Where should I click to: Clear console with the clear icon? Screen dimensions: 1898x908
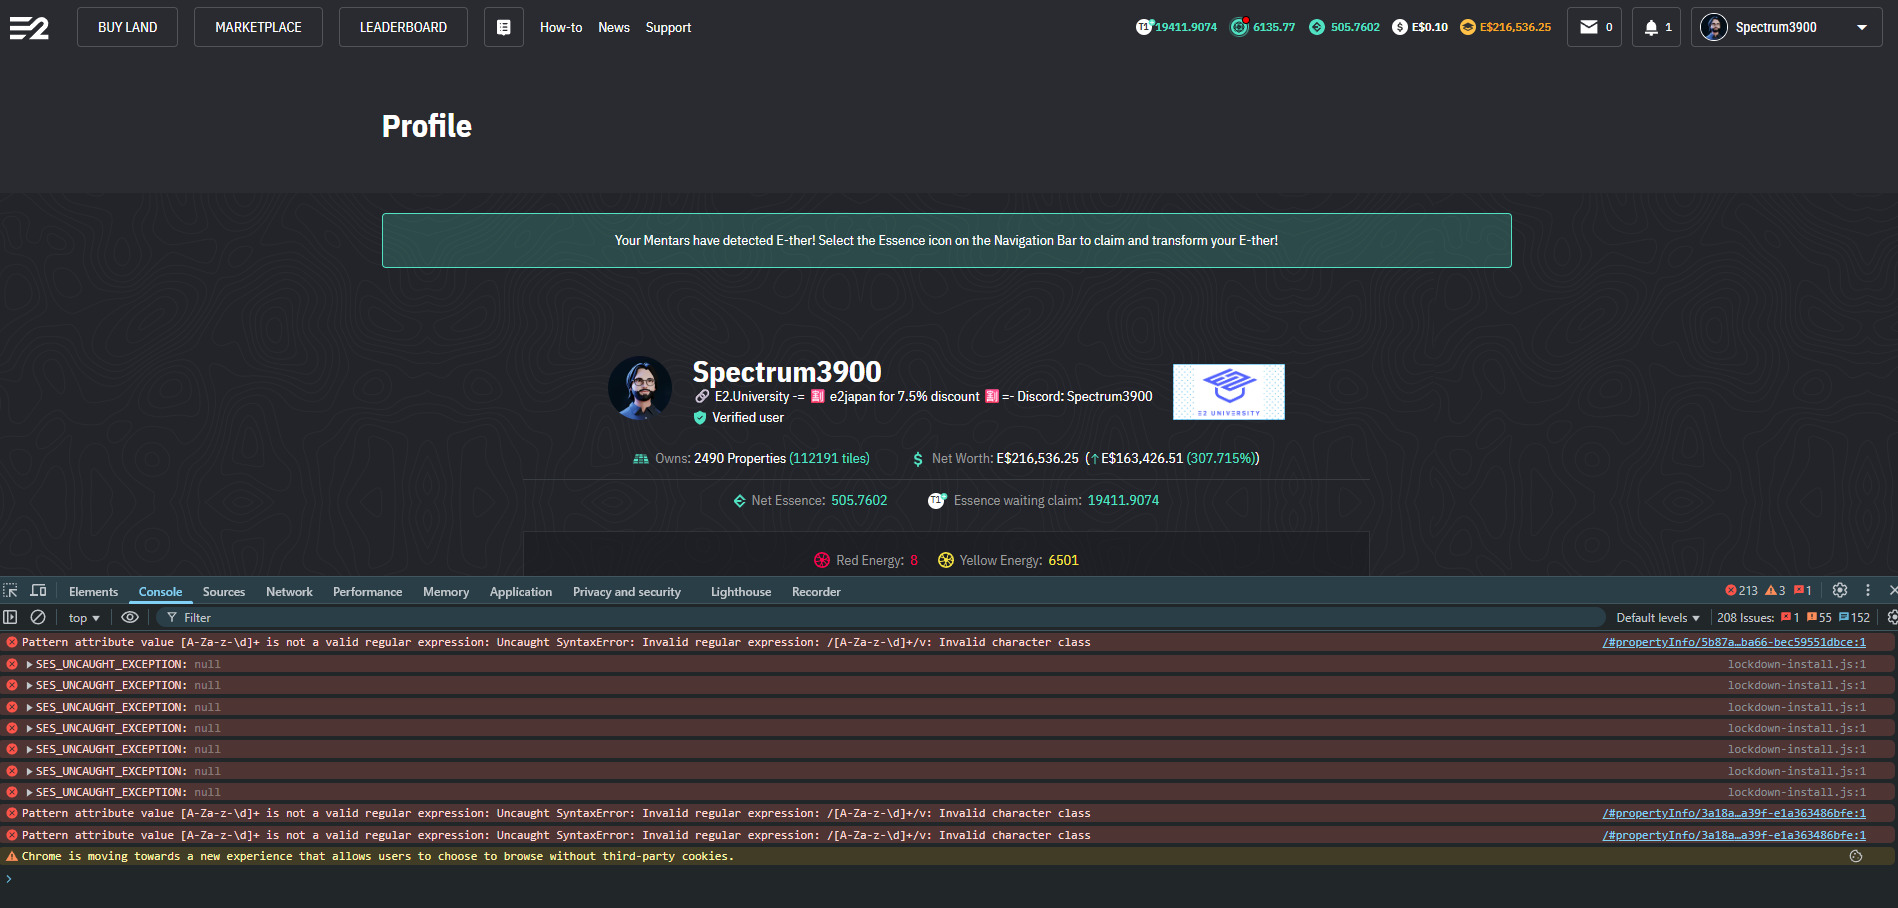coord(38,618)
